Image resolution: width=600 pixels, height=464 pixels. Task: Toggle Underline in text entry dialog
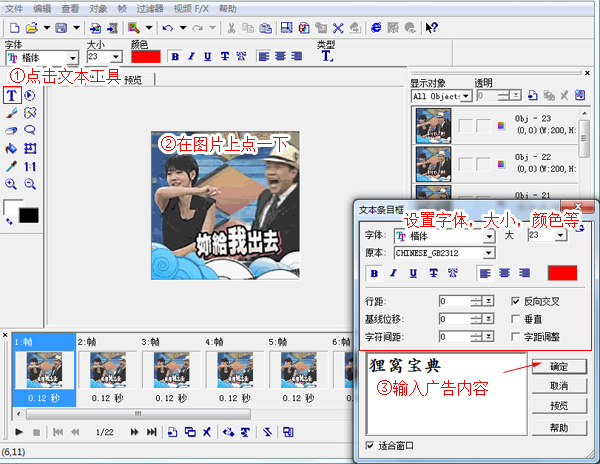pyautogui.click(x=413, y=273)
